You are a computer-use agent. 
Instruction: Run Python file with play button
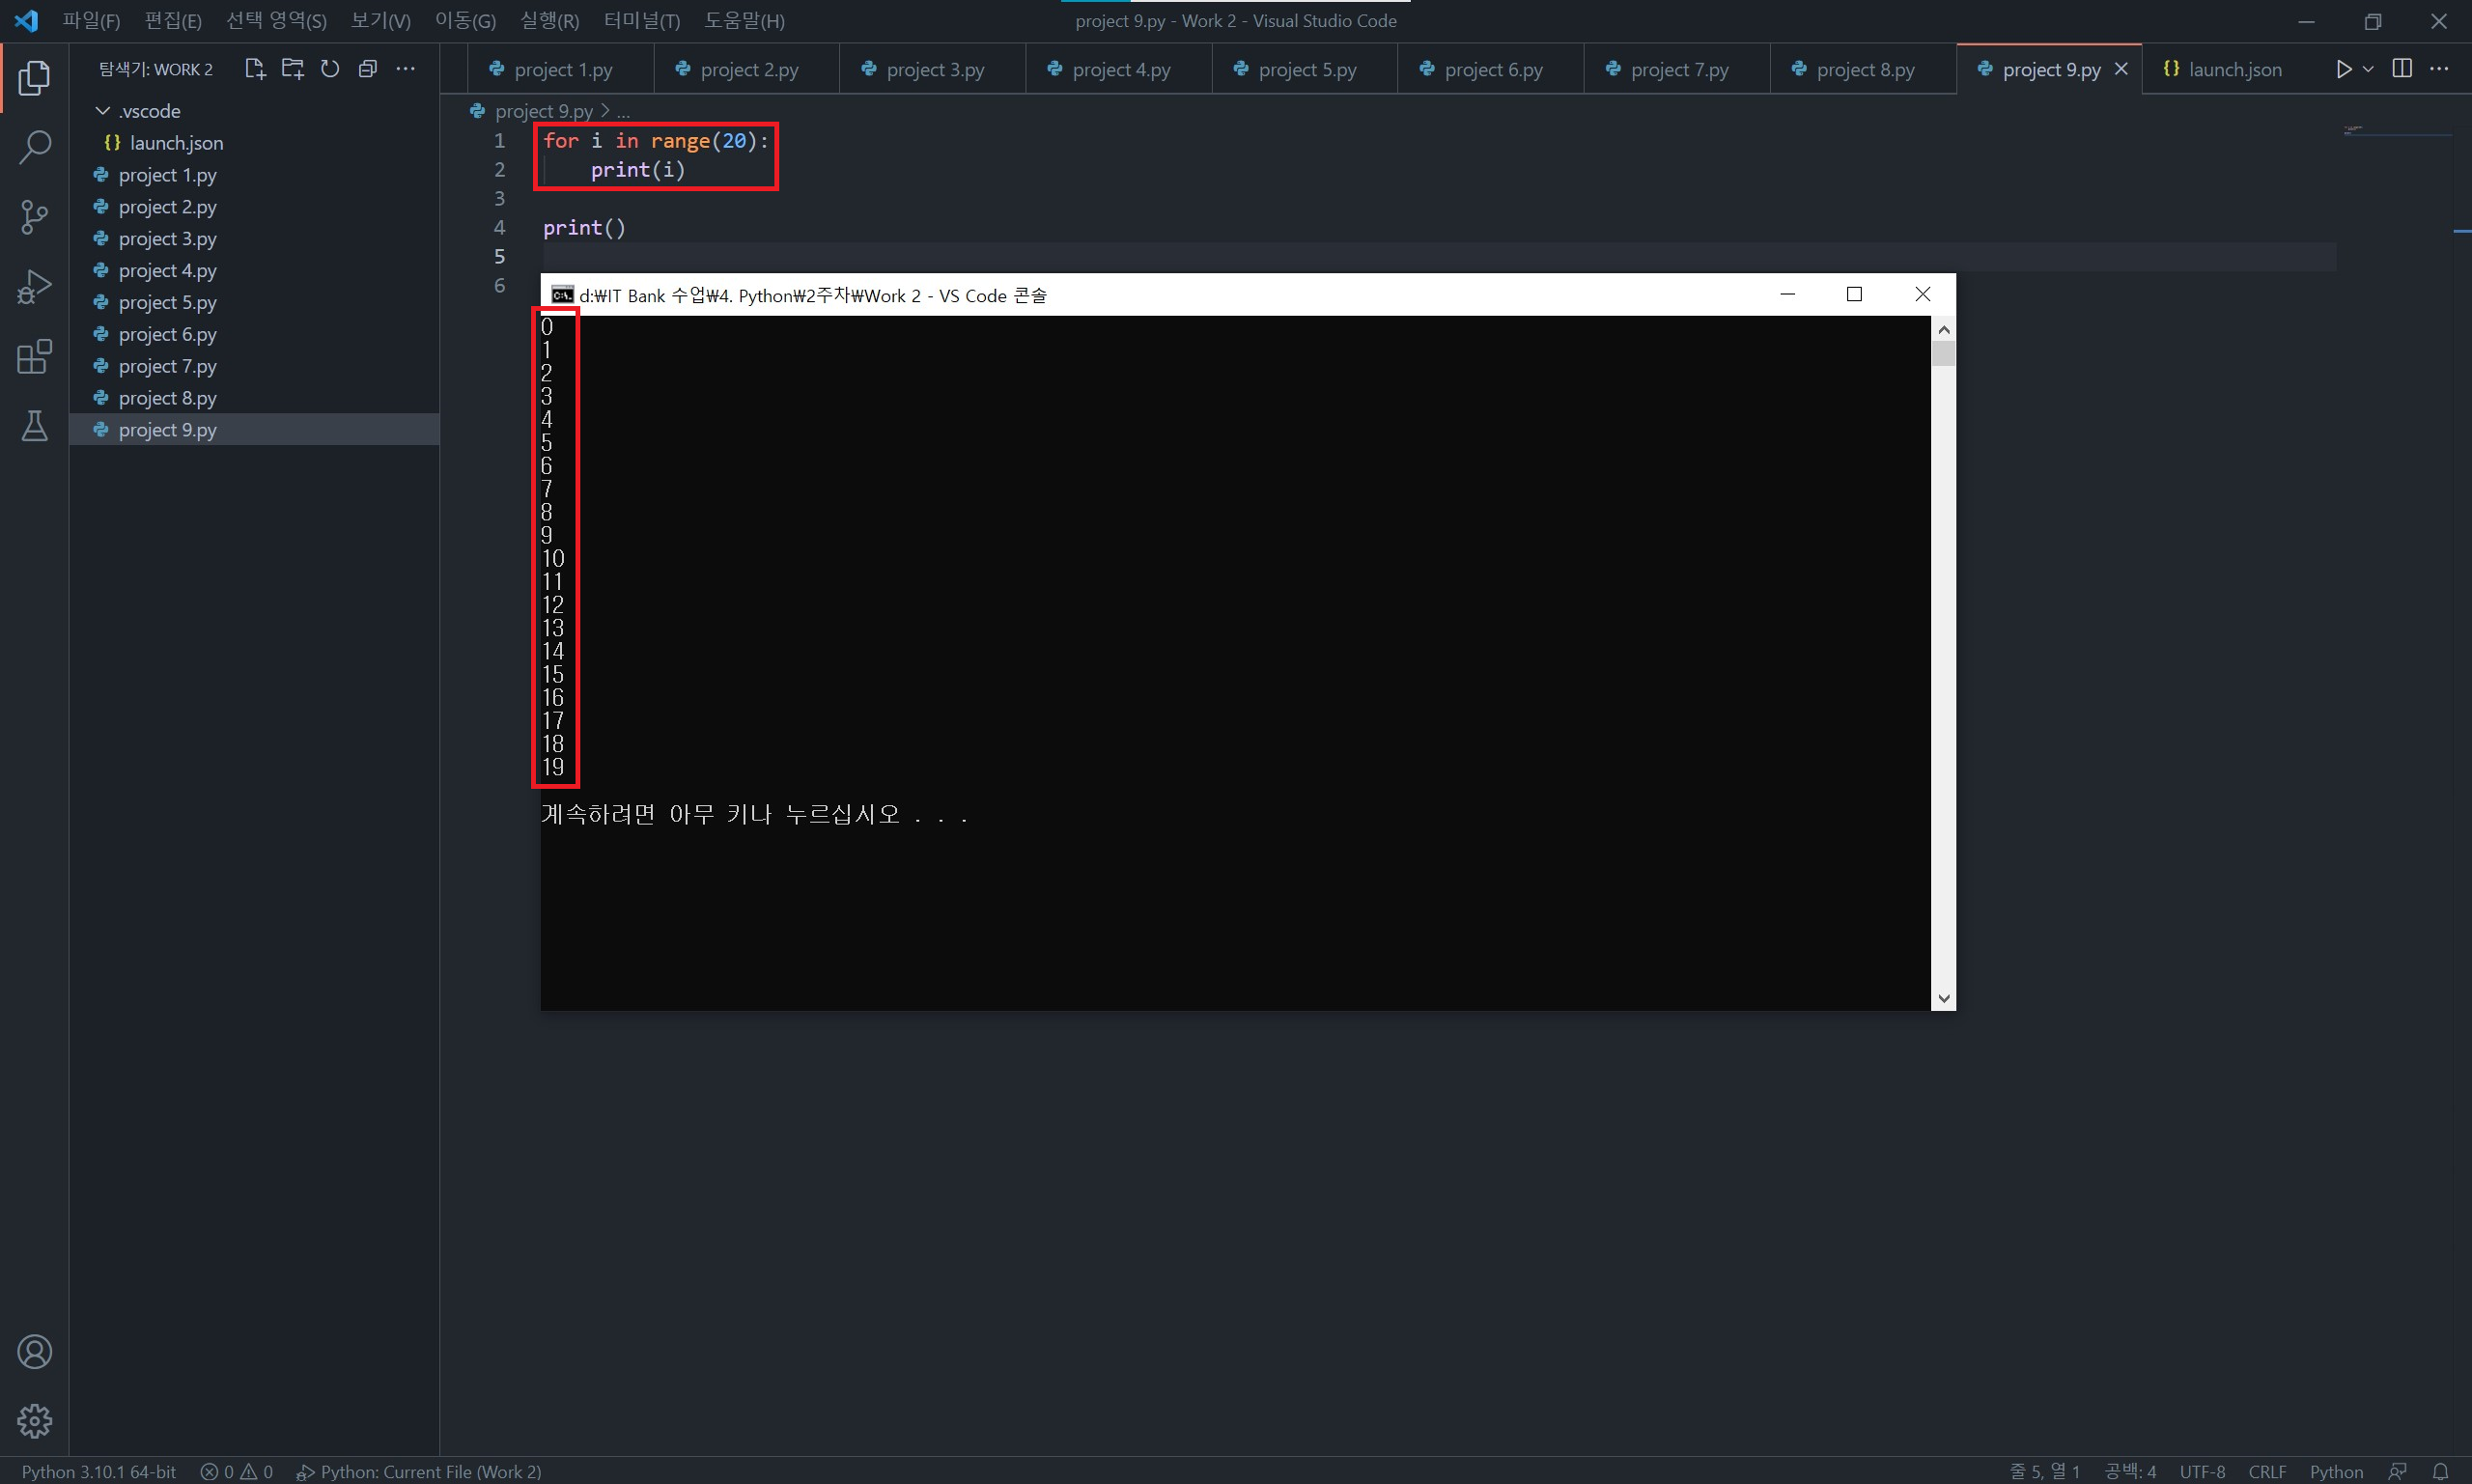[2343, 69]
